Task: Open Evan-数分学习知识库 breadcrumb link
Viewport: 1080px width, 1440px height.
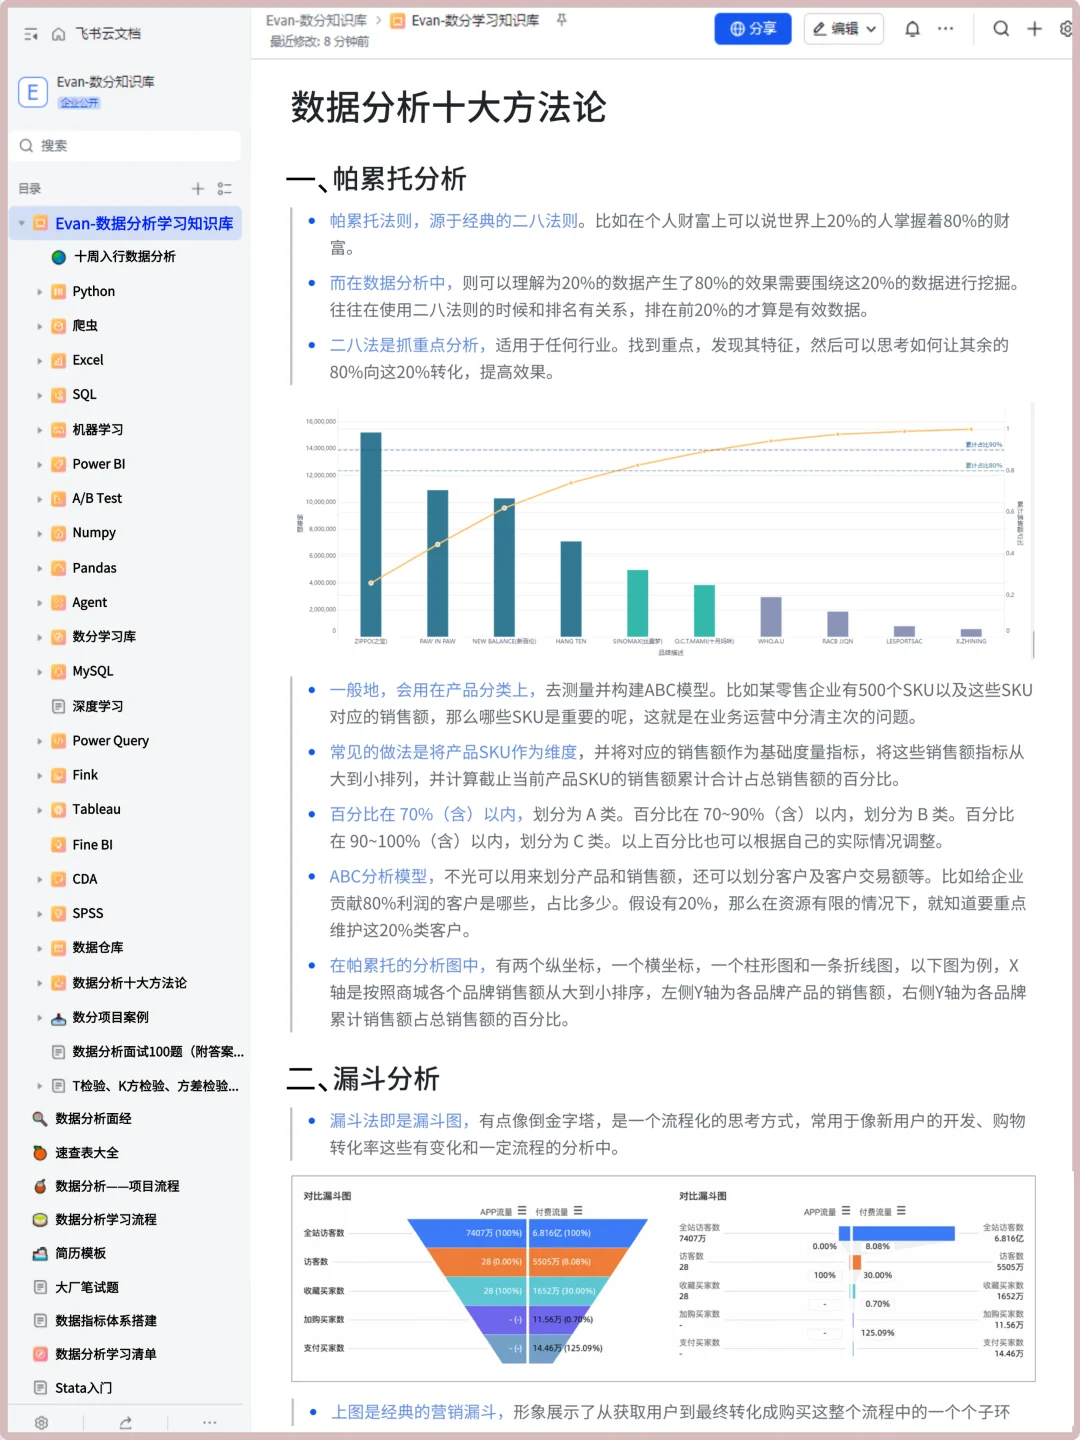Action: (x=475, y=20)
